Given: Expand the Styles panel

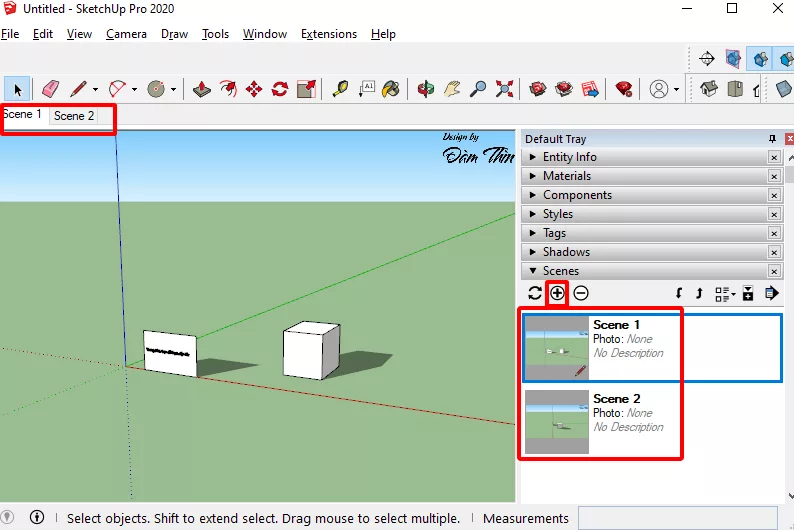Looking at the screenshot, I should (x=650, y=214).
